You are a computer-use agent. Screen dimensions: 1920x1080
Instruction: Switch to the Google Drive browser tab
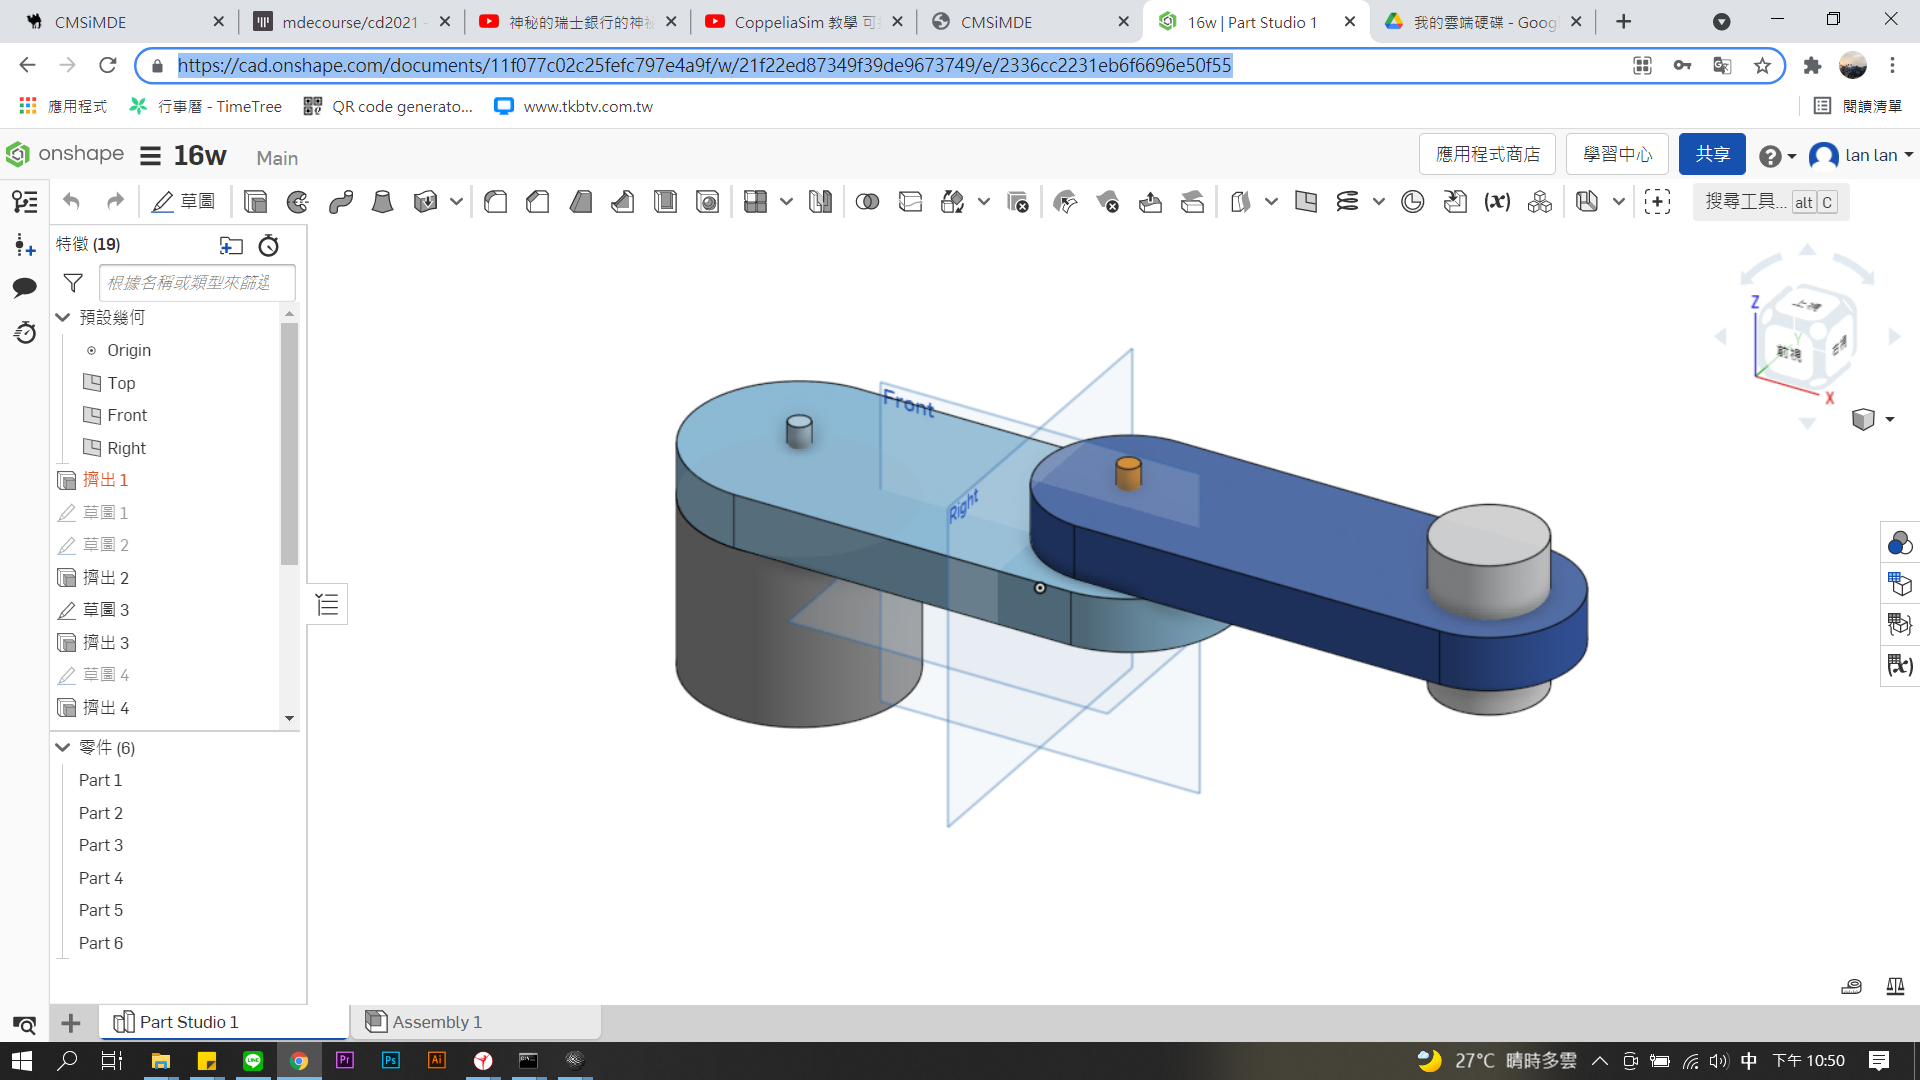[x=1485, y=22]
